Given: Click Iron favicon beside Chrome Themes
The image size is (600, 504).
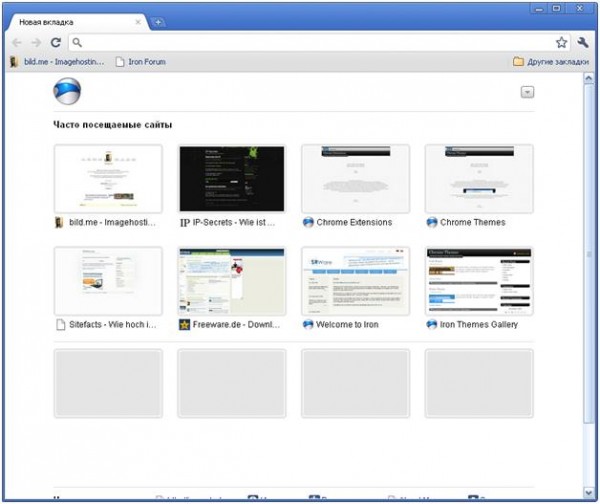Looking at the screenshot, I should point(432,222).
